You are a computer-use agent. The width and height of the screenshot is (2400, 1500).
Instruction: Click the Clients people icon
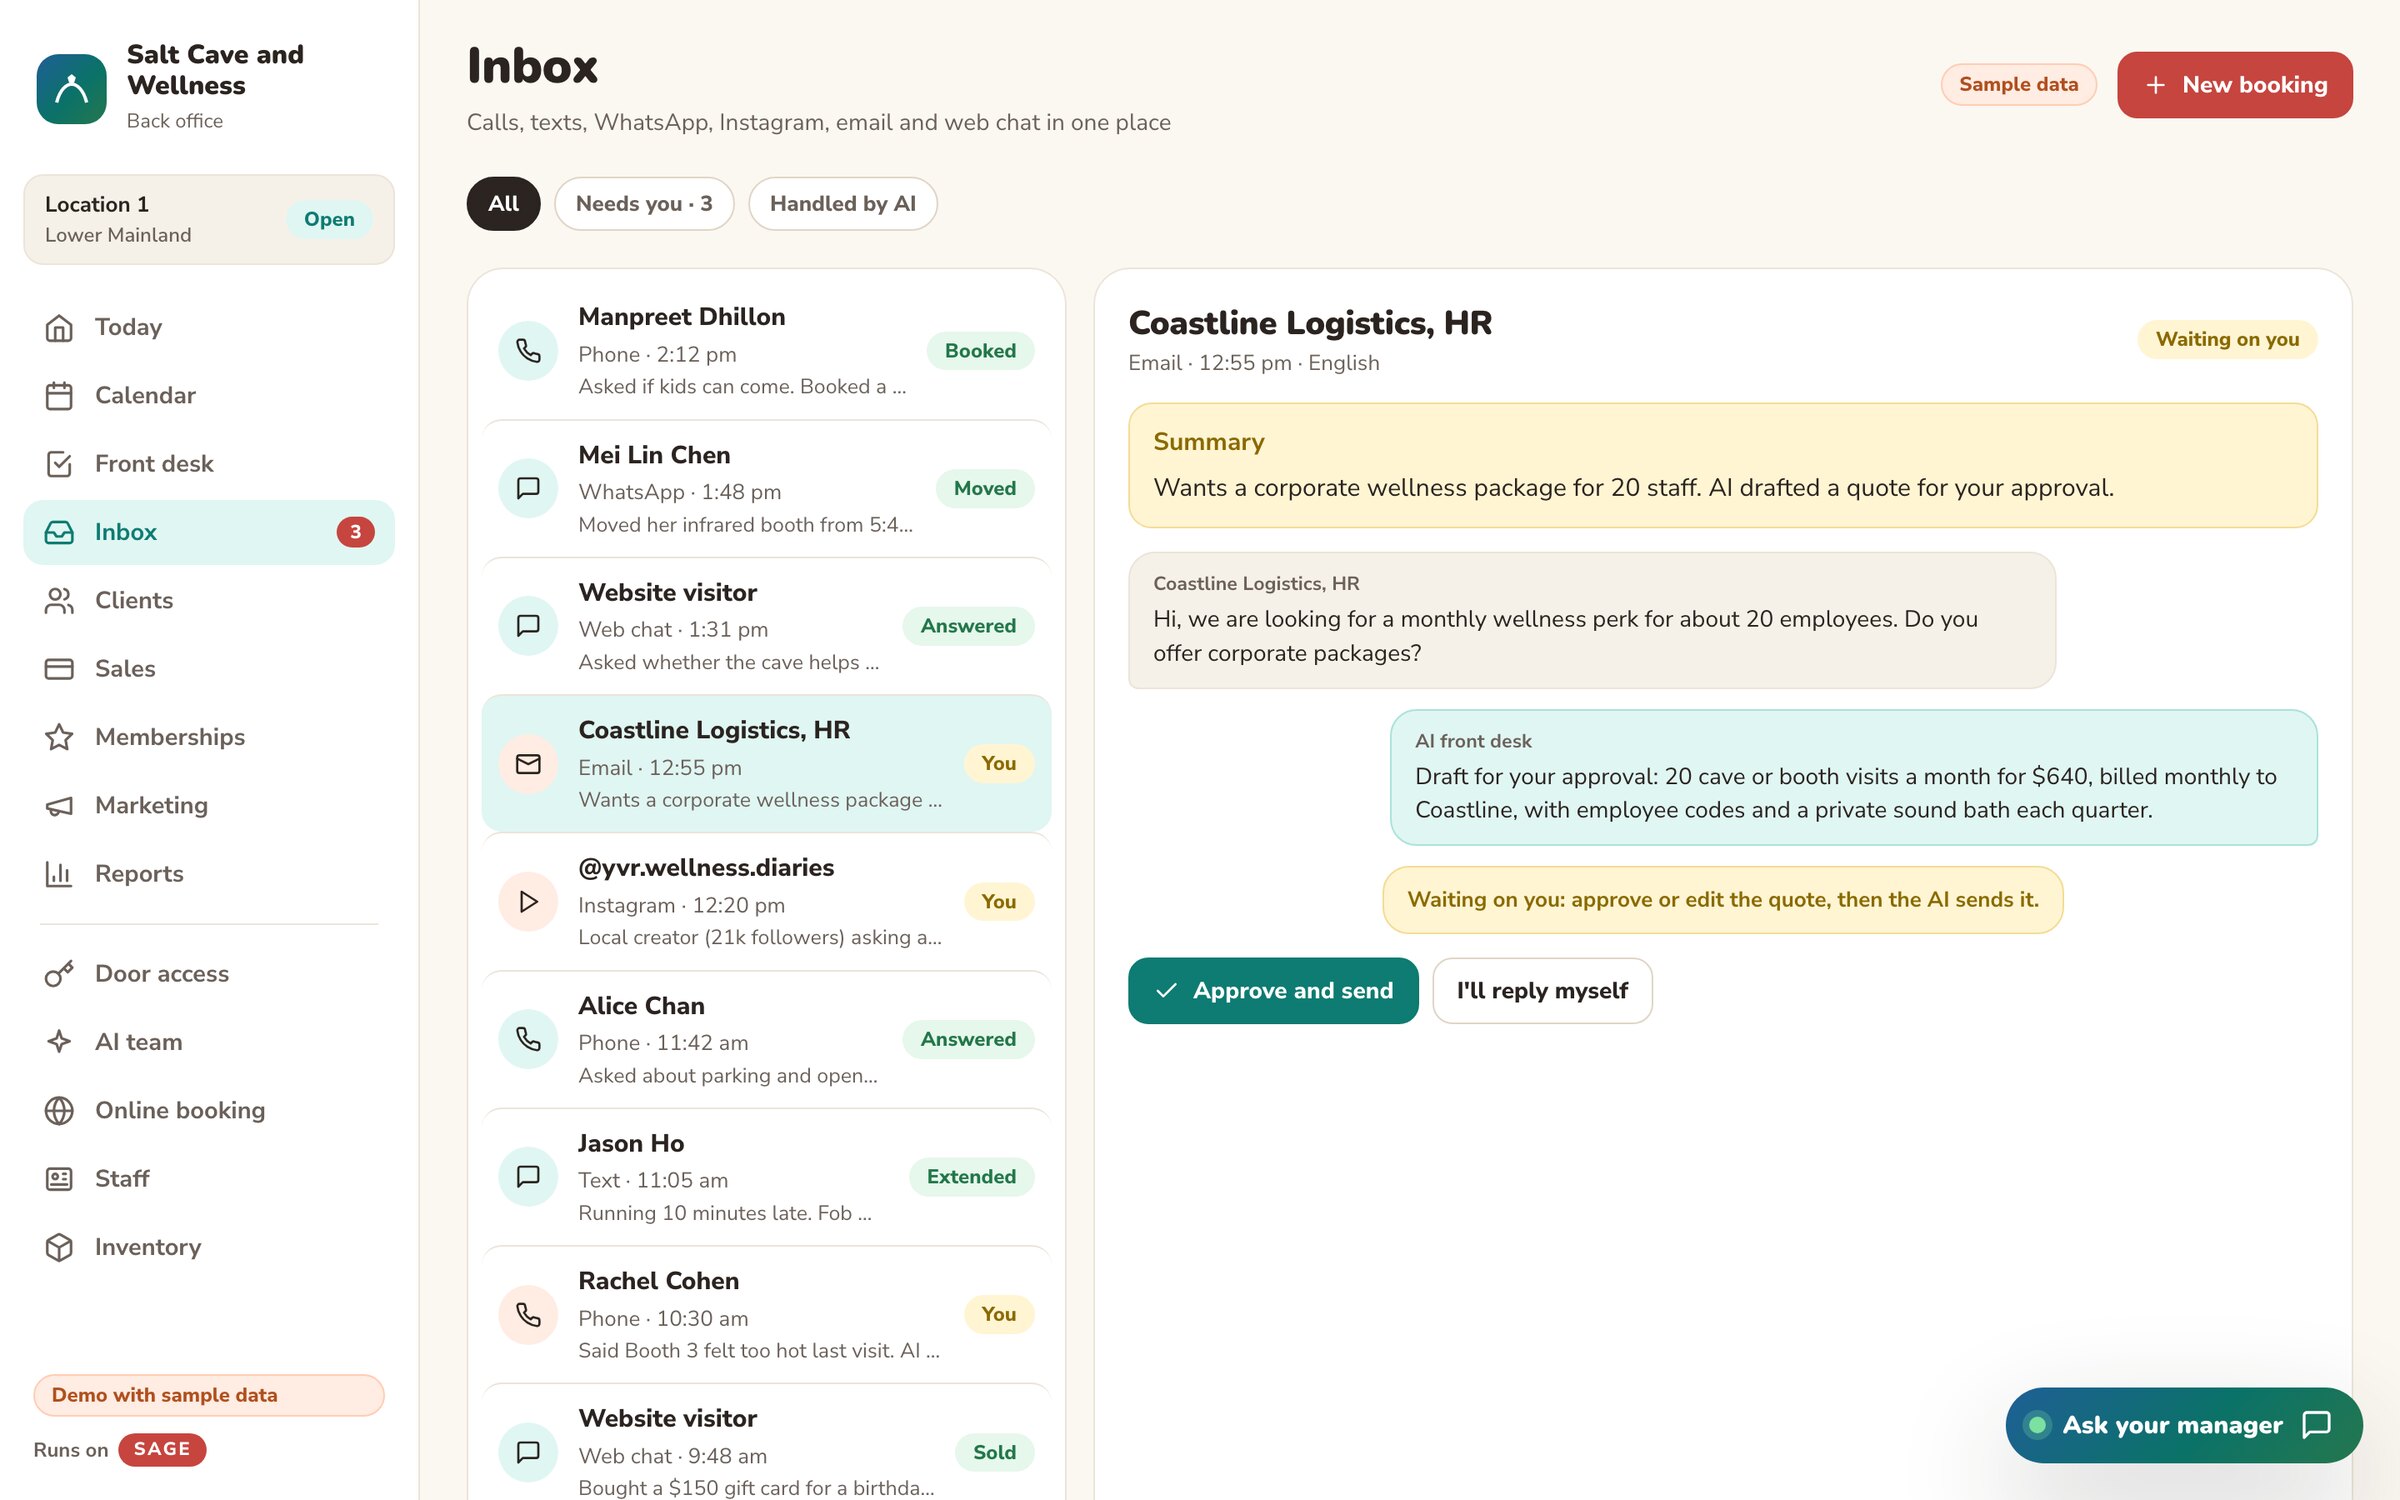point(59,601)
